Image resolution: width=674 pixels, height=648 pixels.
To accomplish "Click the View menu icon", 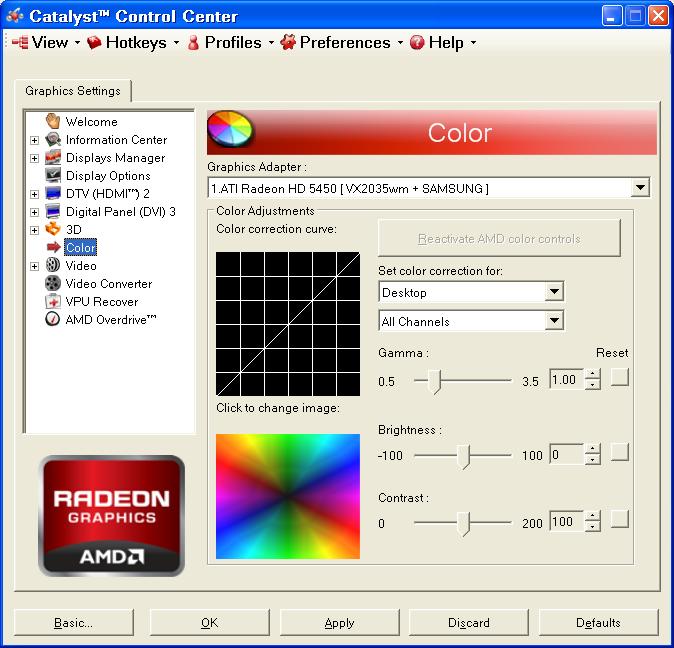I will 20,42.
